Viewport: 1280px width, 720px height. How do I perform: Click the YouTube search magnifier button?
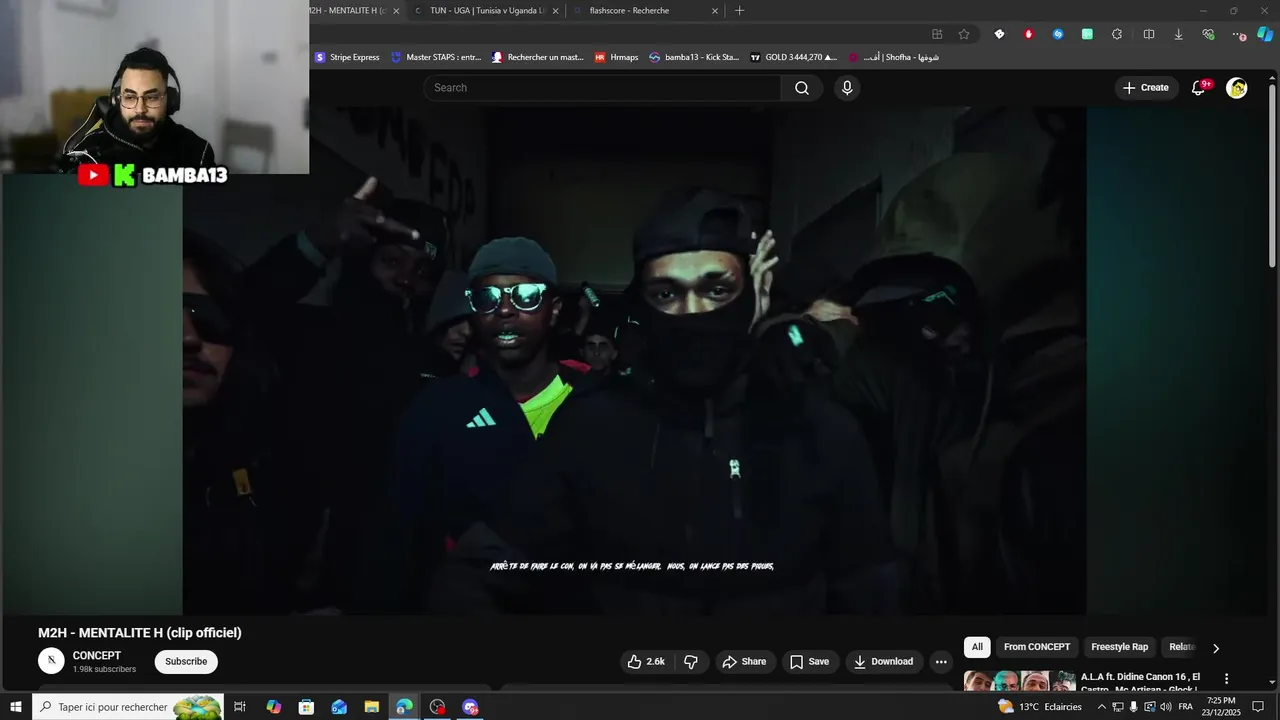[802, 88]
